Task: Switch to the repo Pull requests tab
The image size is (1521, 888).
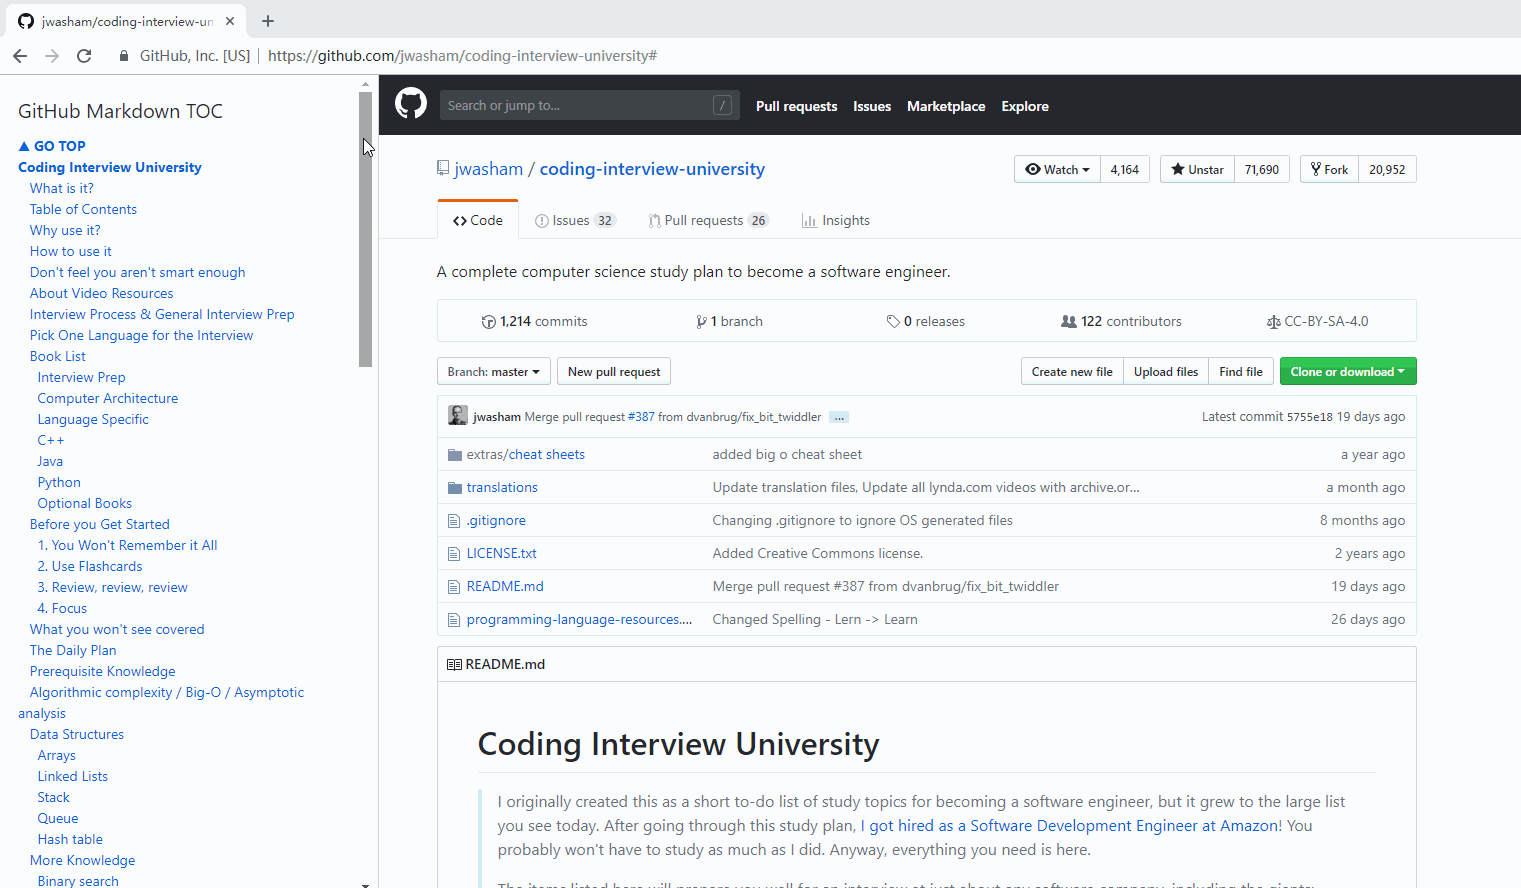Action: coord(708,221)
